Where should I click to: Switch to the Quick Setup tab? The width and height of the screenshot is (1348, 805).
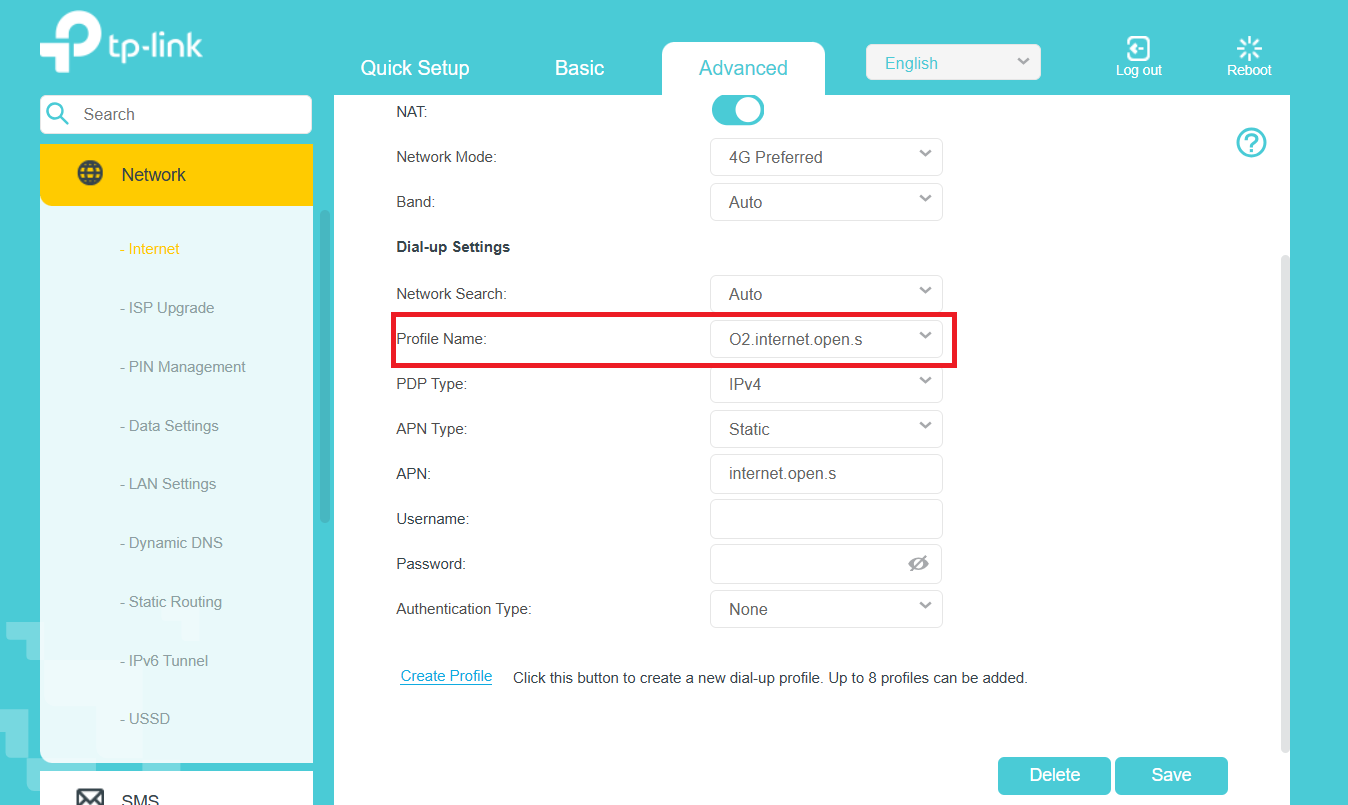pos(415,68)
